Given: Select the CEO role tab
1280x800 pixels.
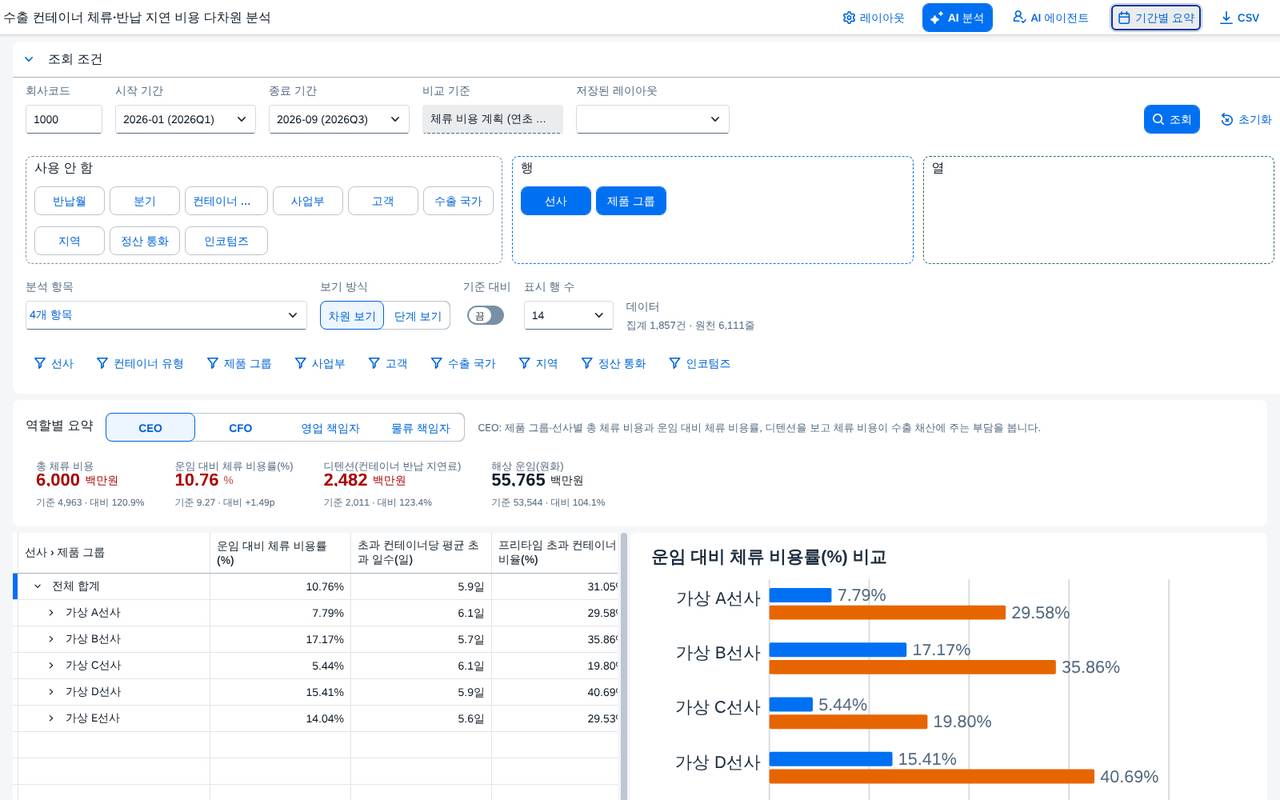Looking at the screenshot, I should point(150,428).
